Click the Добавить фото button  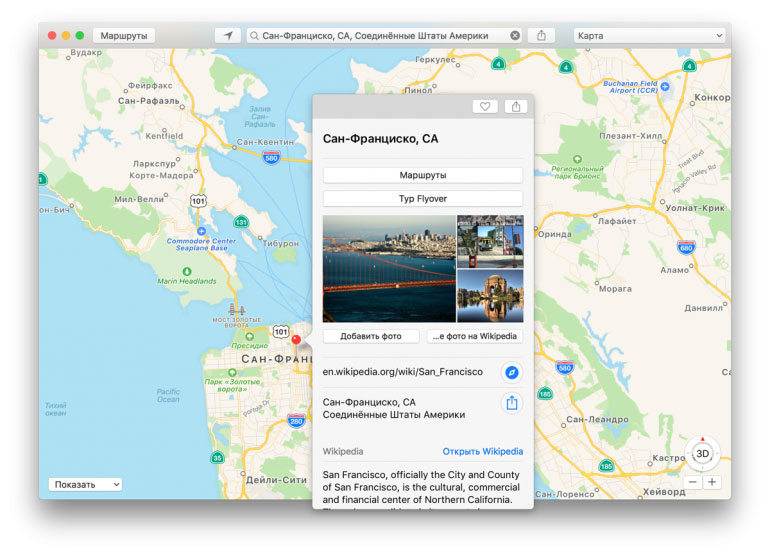[x=371, y=336]
